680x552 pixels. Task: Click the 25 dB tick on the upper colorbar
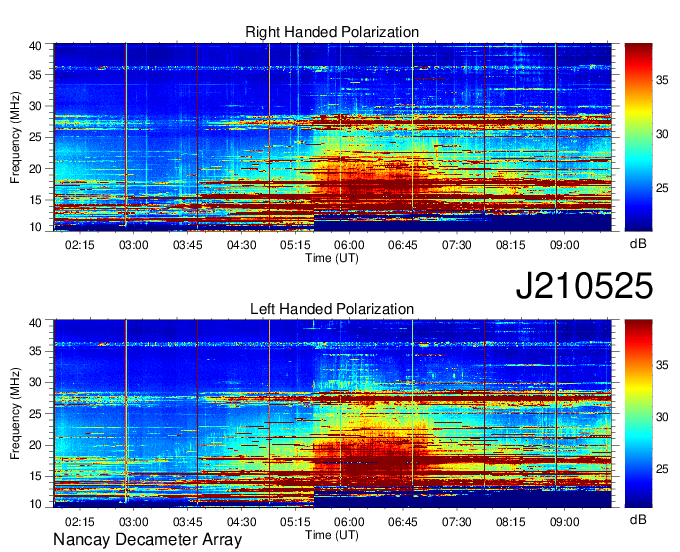(x=662, y=188)
